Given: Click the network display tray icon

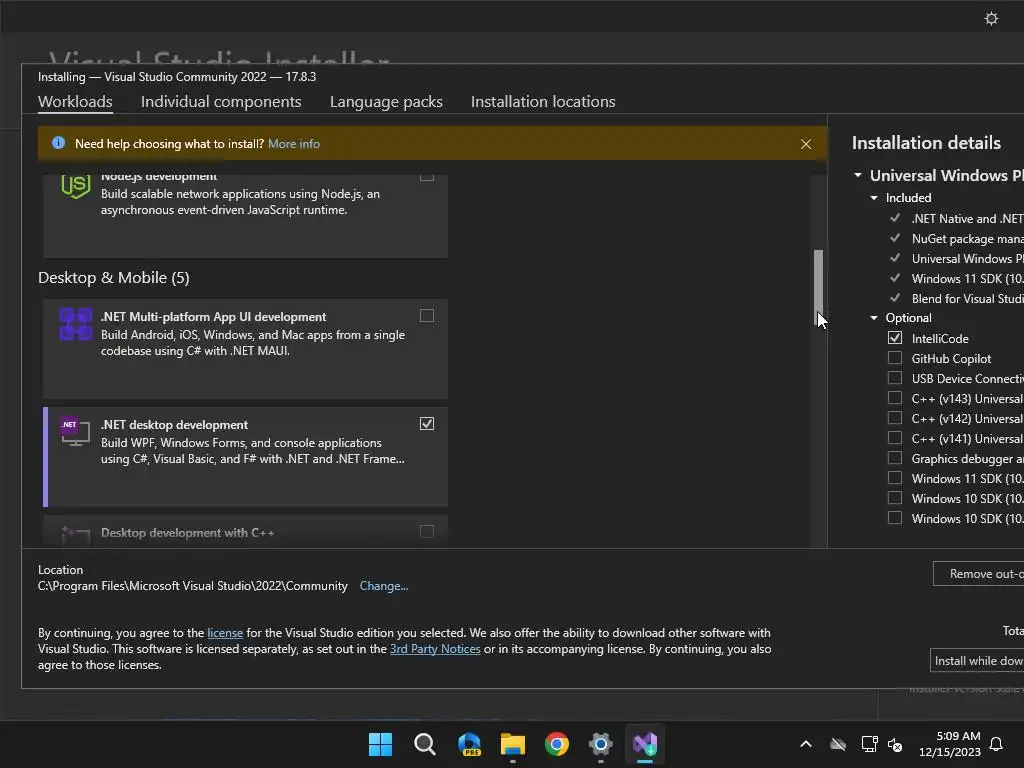Looking at the screenshot, I should coord(869,744).
